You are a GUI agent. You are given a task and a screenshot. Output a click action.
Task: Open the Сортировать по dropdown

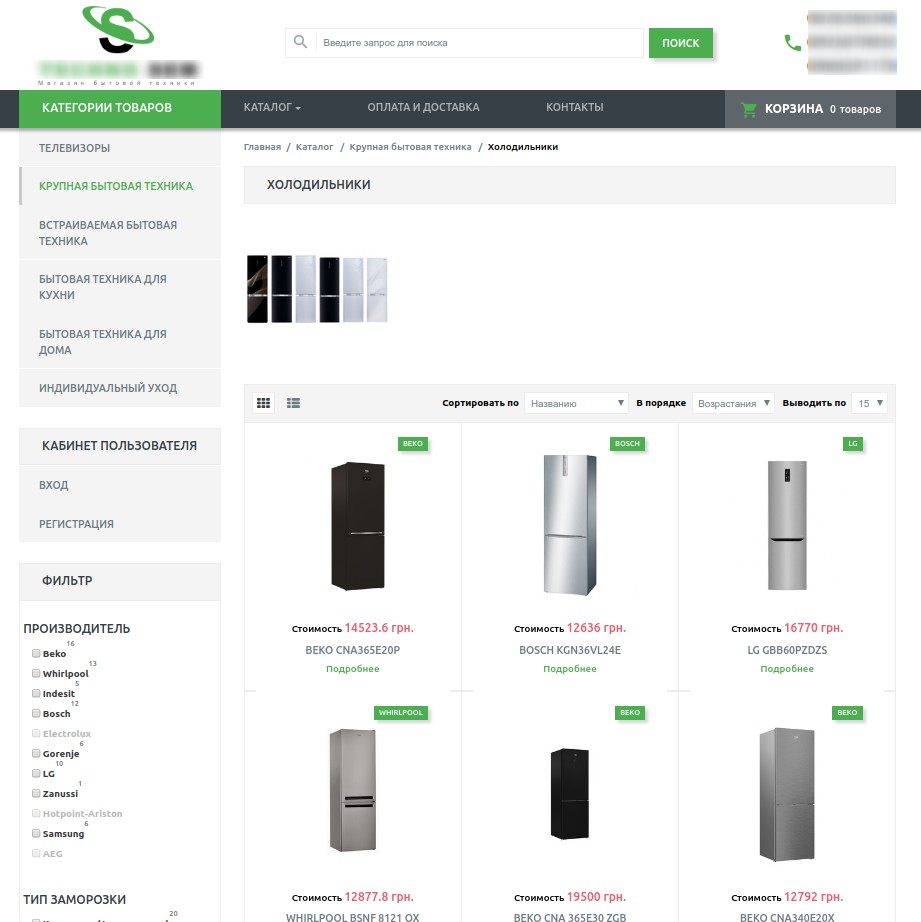coord(576,403)
